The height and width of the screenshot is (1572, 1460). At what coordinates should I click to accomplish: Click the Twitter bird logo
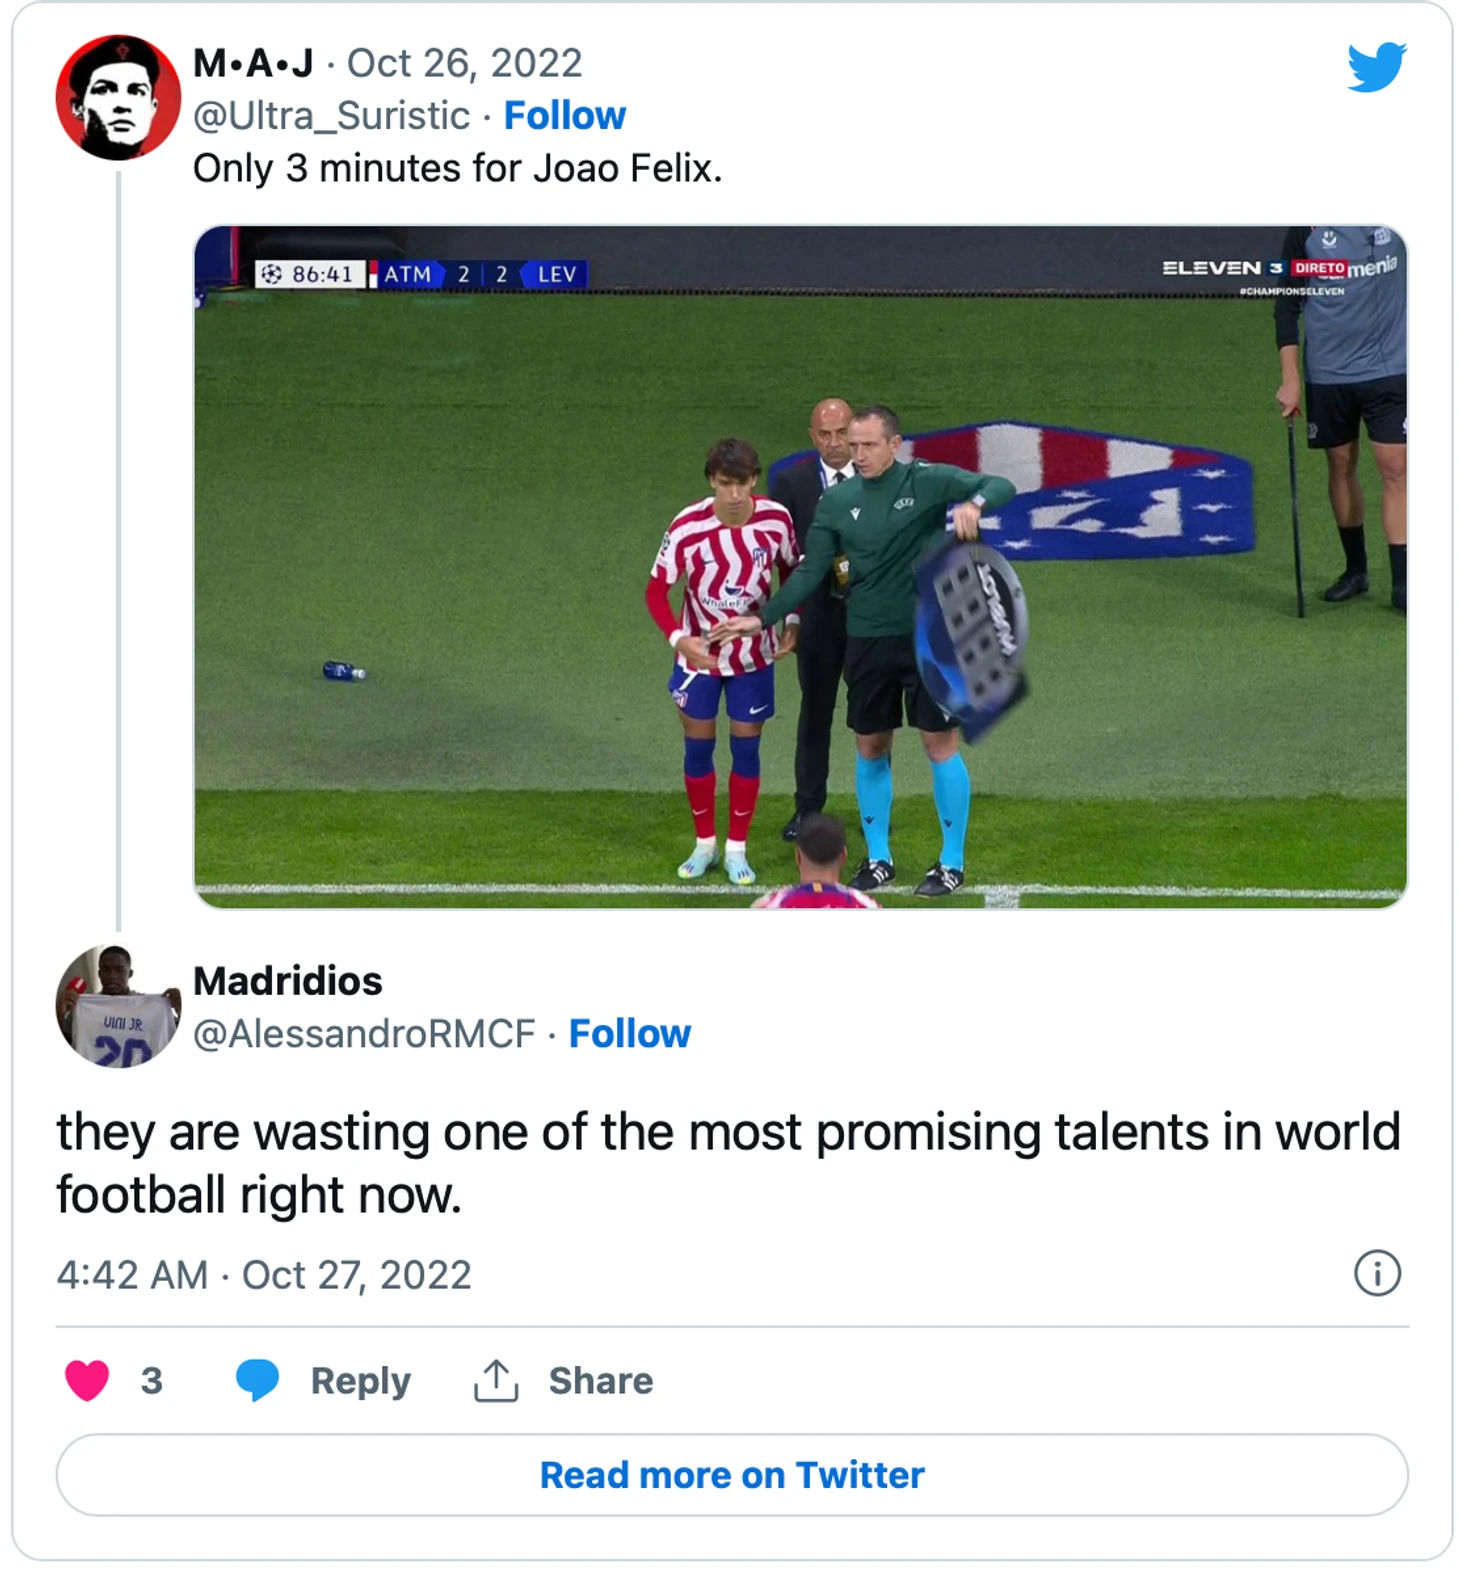pyautogui.click(x=1376, y=67)
